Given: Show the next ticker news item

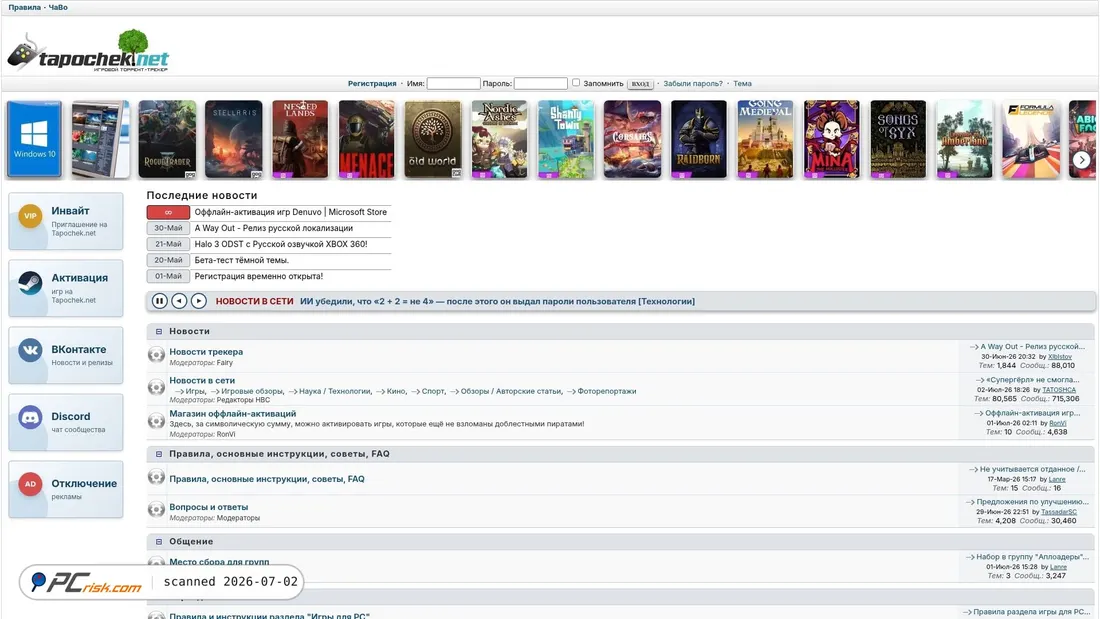Looking at the screenshot, I should point(199,301).
